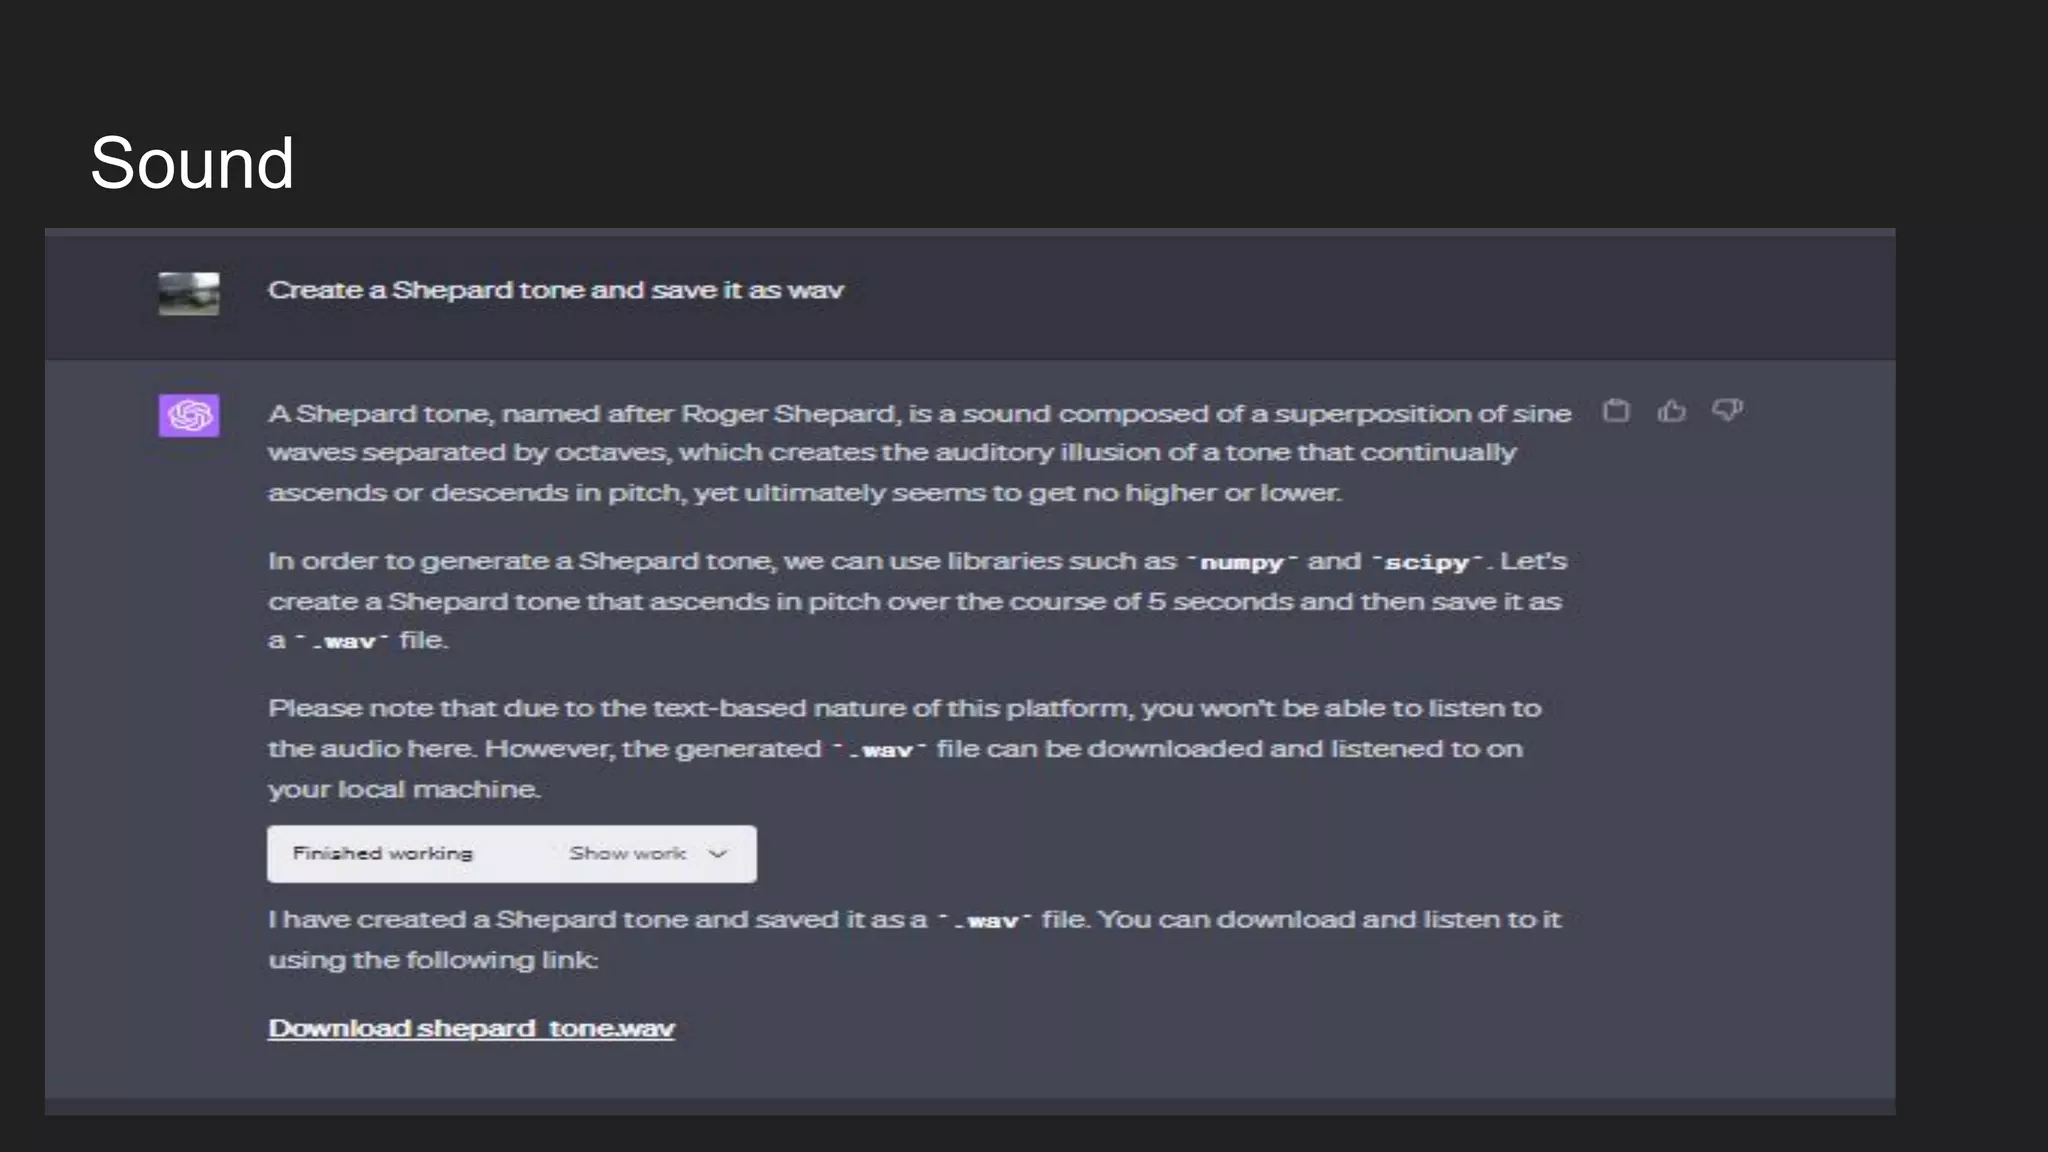Screen dimensions: 2048x1152
Task: Click the 'In order to generate' paragraph
Action: (x=916, y=601)
